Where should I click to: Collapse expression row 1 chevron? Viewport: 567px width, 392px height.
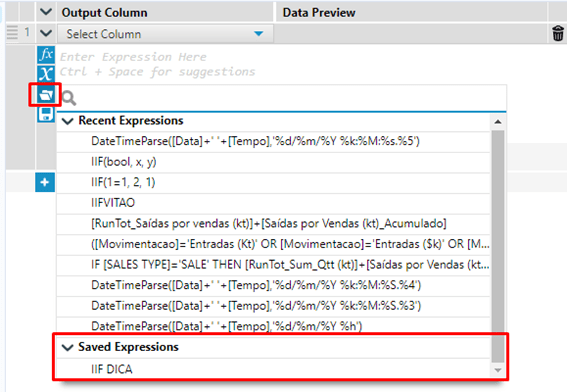(x=46, y=33)
